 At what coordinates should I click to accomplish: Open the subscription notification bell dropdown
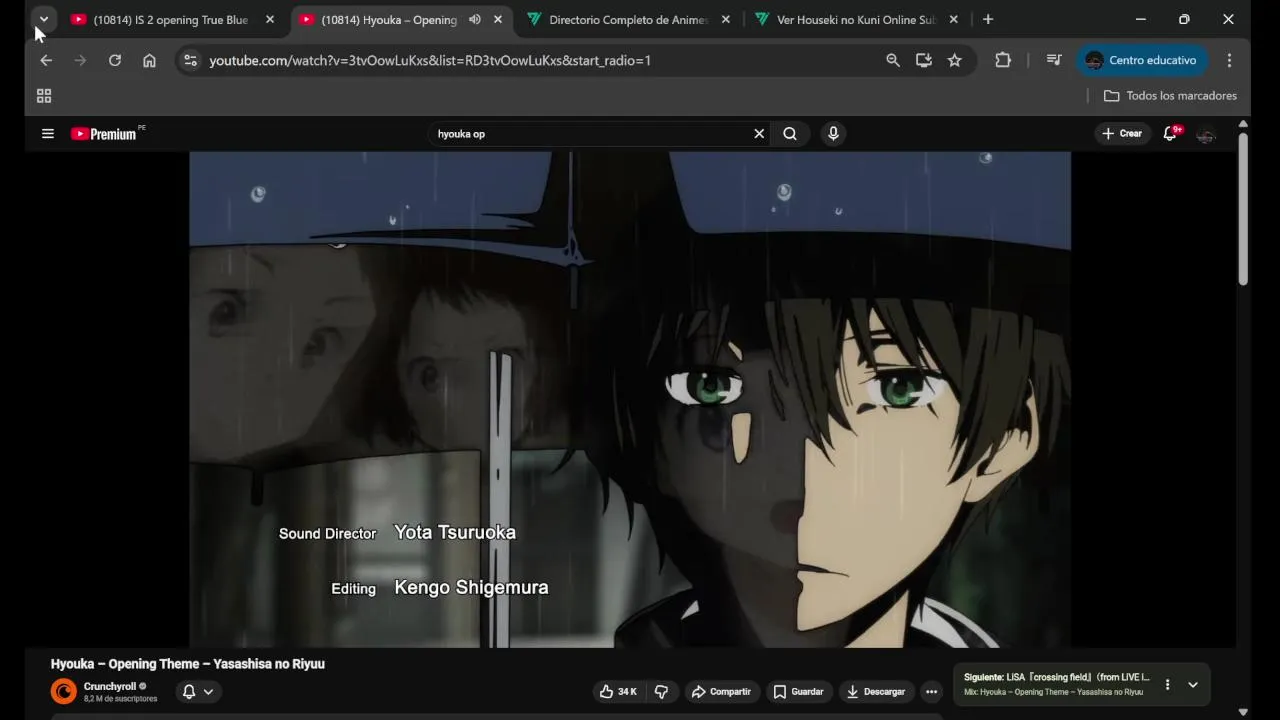click(198, 691)
